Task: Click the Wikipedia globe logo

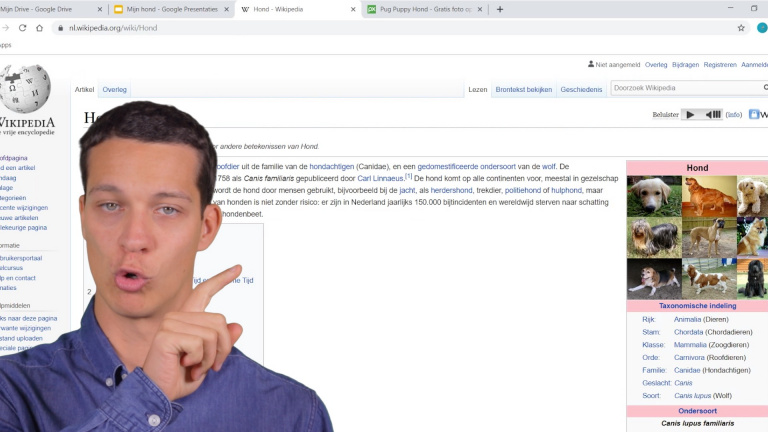Action: coord(25,90)
